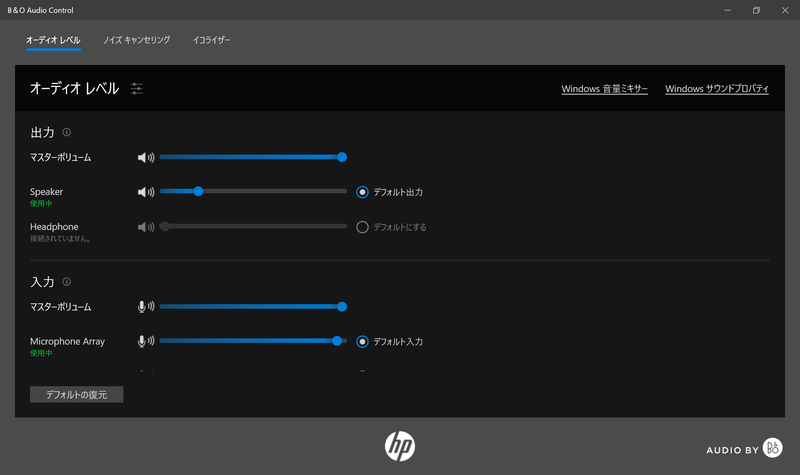
Task: Select Microphone Array as デフォルト入力
Action: tap(363, 342)
